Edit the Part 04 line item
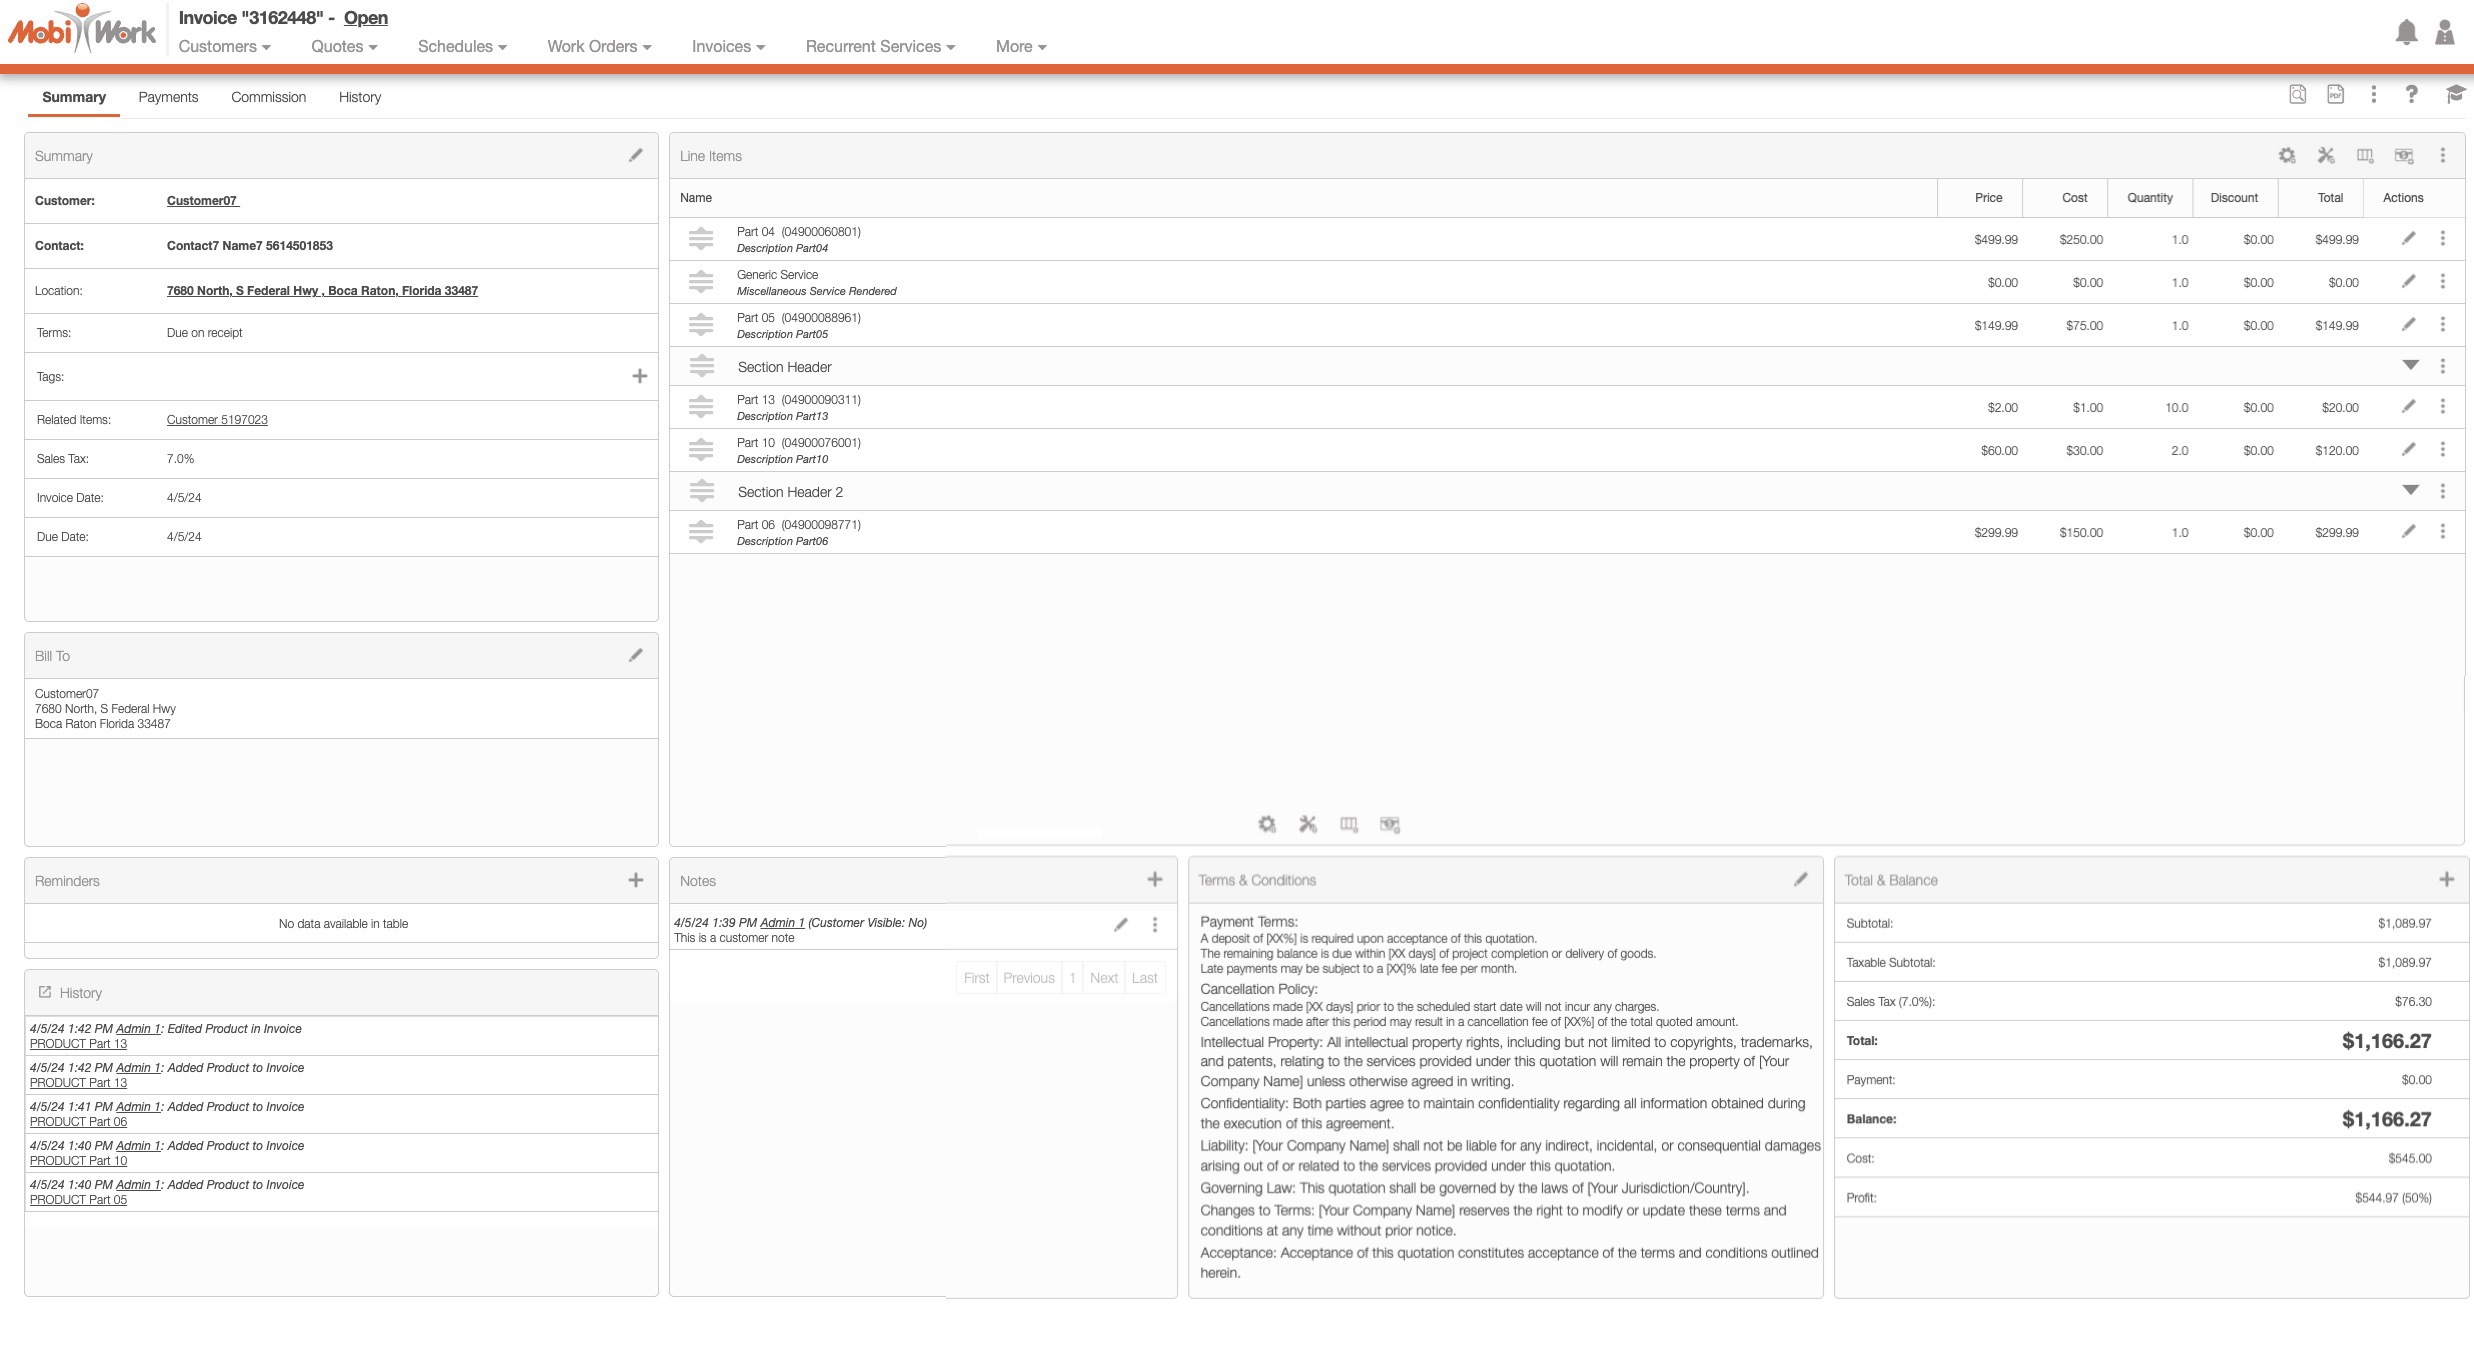Viewport: 2474px width, 1346px height. coord(2408,238)
